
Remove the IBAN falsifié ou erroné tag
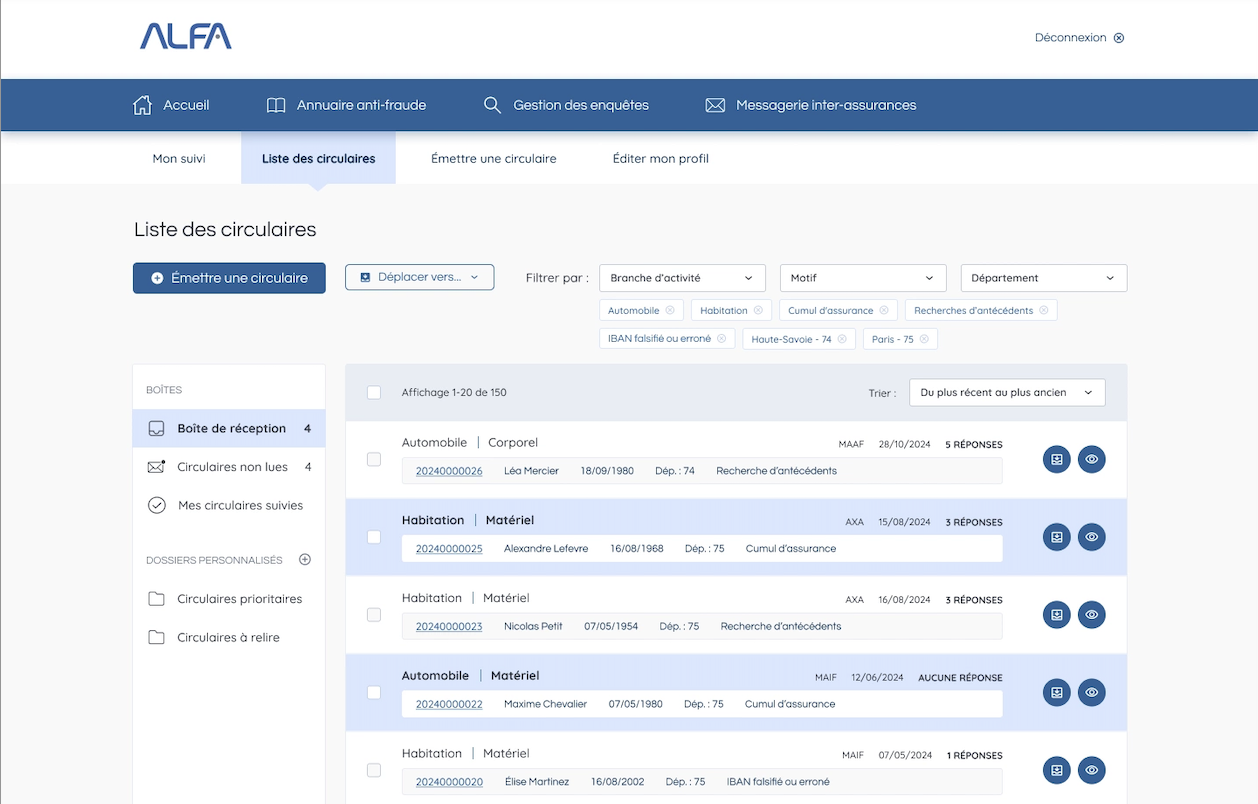click(x=721, y=339)
